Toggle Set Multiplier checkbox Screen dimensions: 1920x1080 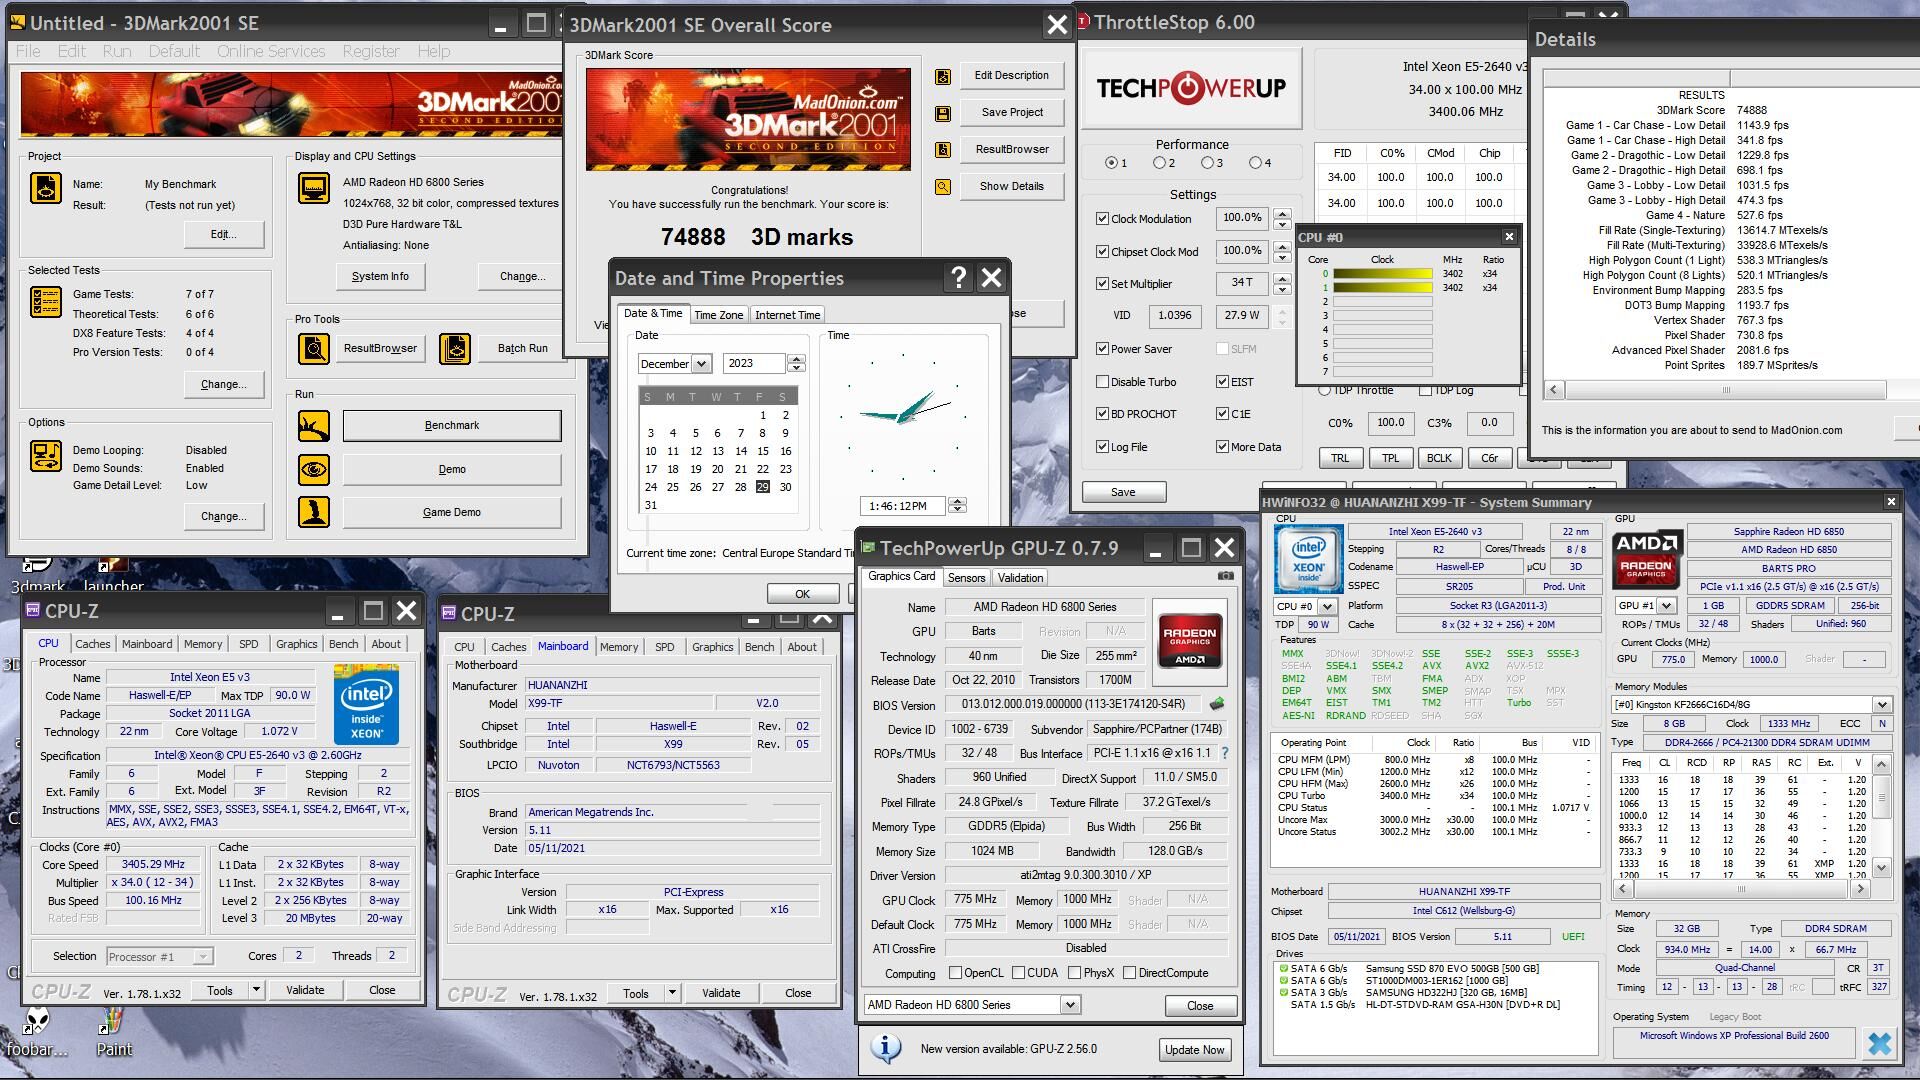pos(1102,283)
